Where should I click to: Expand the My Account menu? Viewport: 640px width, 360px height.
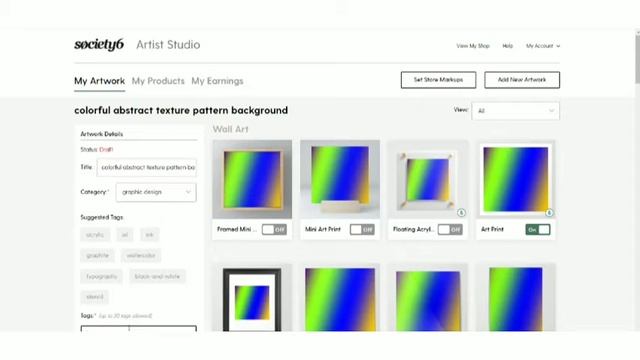(x=542, y=46)
